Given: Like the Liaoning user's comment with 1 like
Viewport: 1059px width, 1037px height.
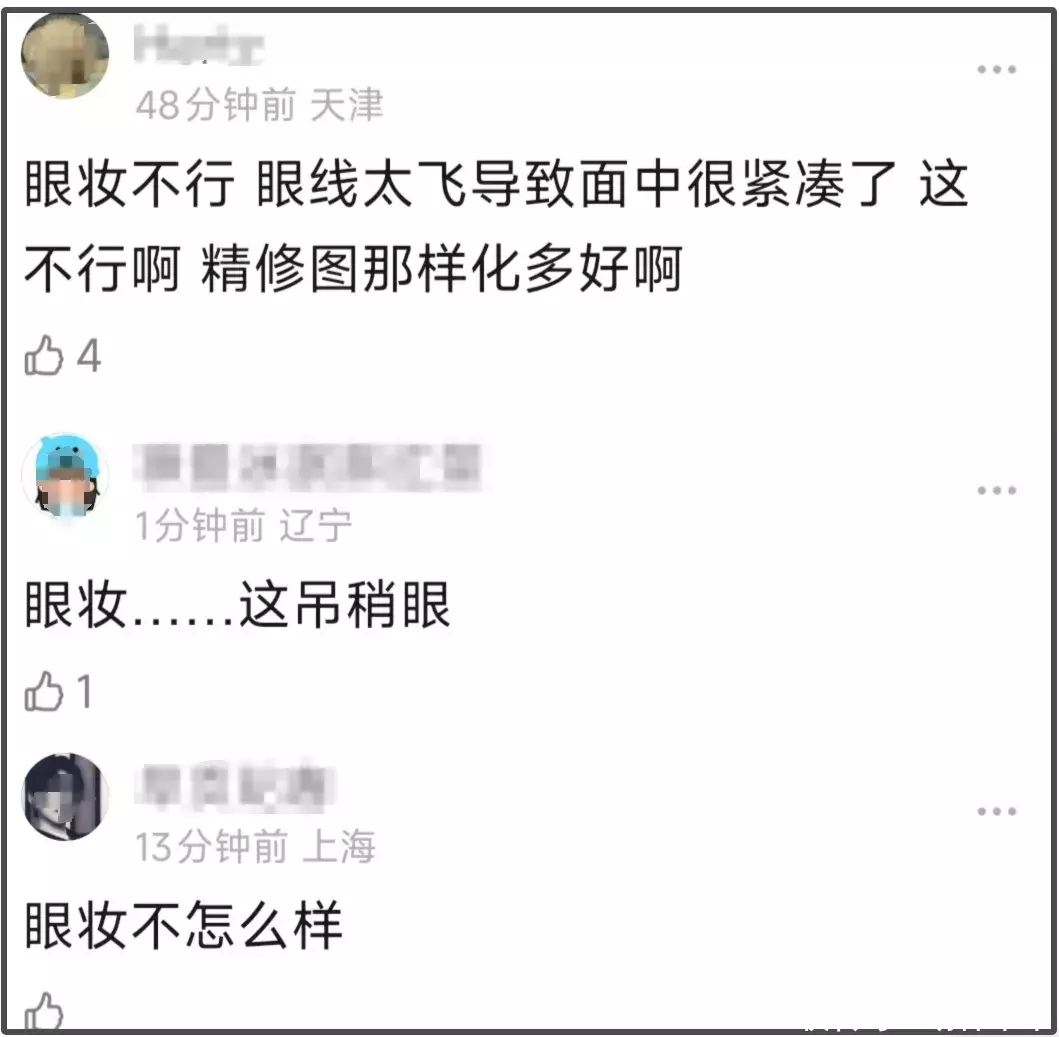Looking at the screenshot, I should [44, 690].
